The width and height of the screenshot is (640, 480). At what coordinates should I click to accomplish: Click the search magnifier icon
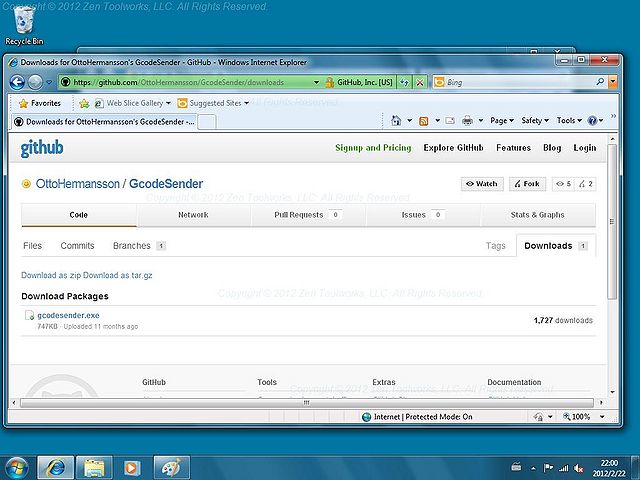(600, 82)
